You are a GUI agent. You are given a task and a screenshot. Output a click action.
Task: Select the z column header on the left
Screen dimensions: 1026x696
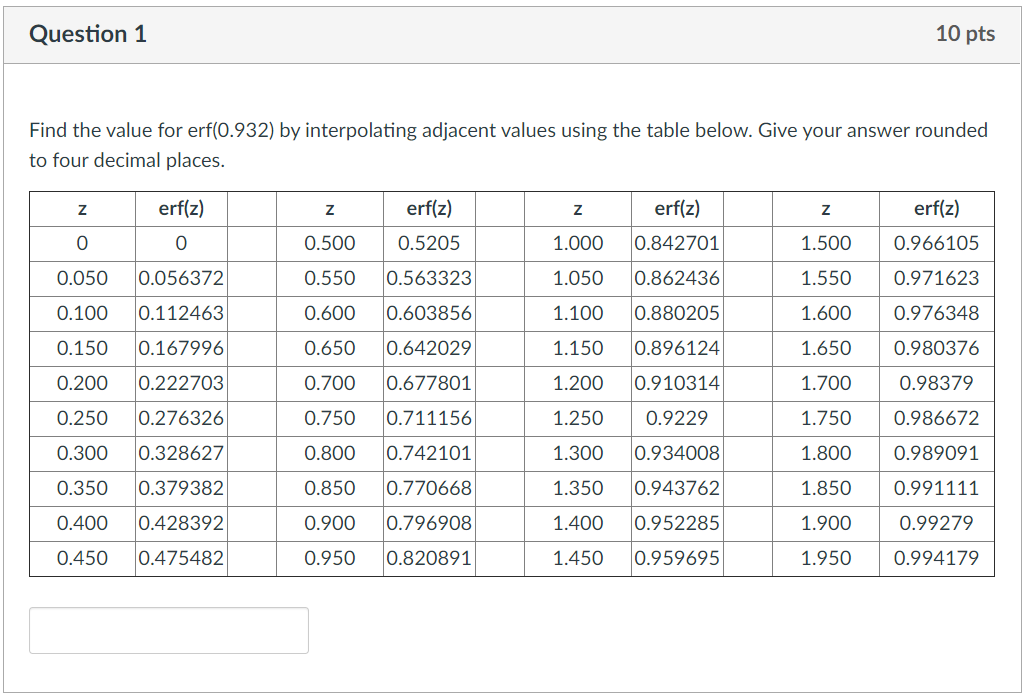(83, 208)
